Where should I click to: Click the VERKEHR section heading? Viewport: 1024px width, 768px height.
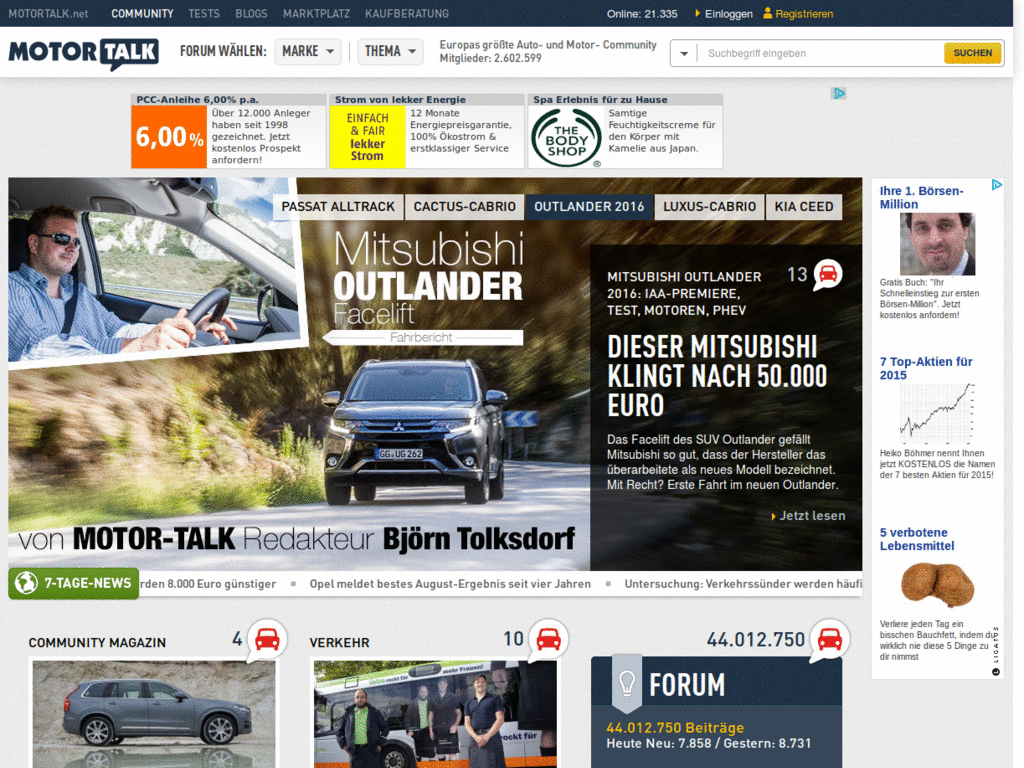tap(339, 643)
